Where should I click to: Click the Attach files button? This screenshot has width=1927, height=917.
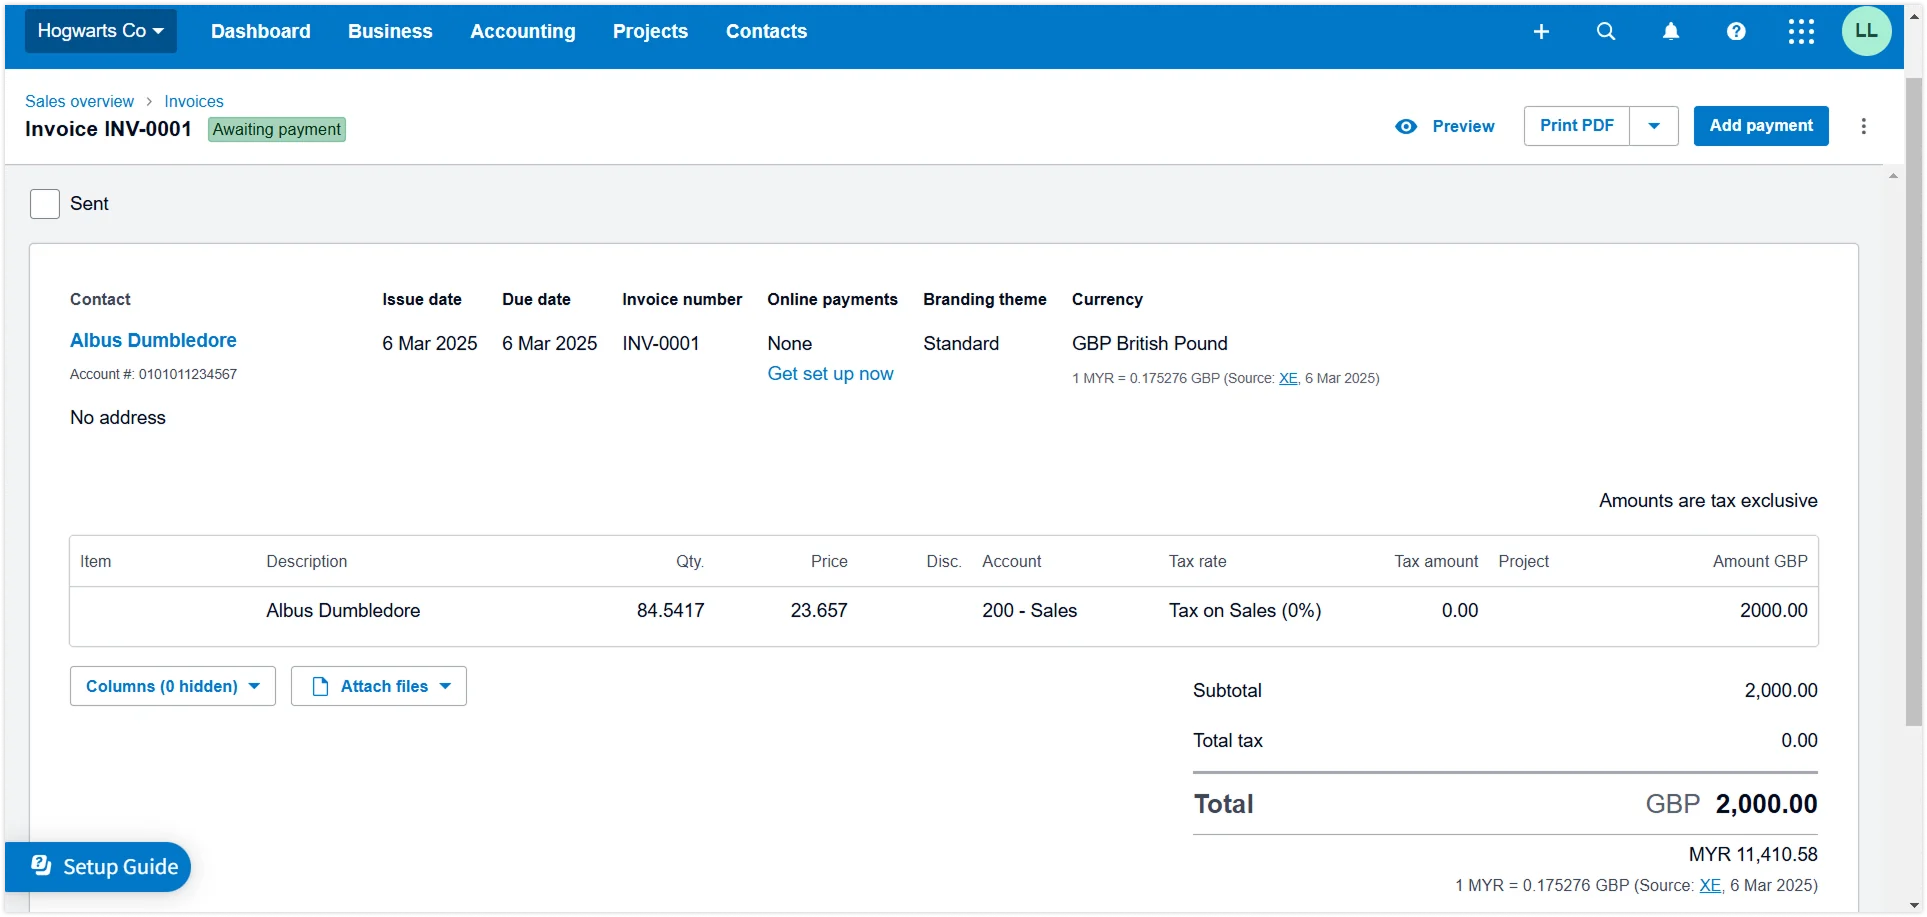tap(379, 686)
